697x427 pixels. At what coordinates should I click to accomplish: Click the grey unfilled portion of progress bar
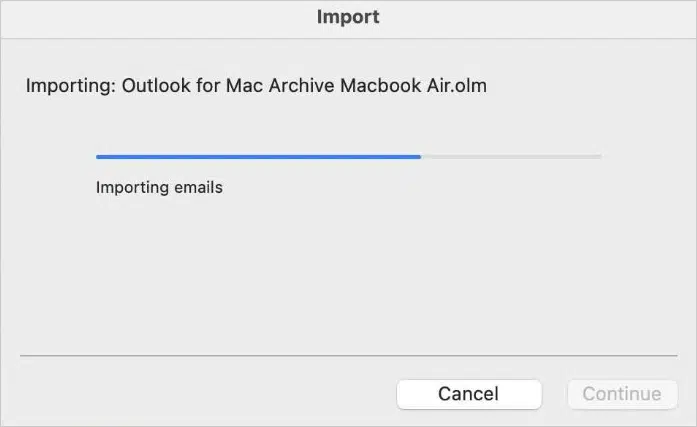click(511, 157)
